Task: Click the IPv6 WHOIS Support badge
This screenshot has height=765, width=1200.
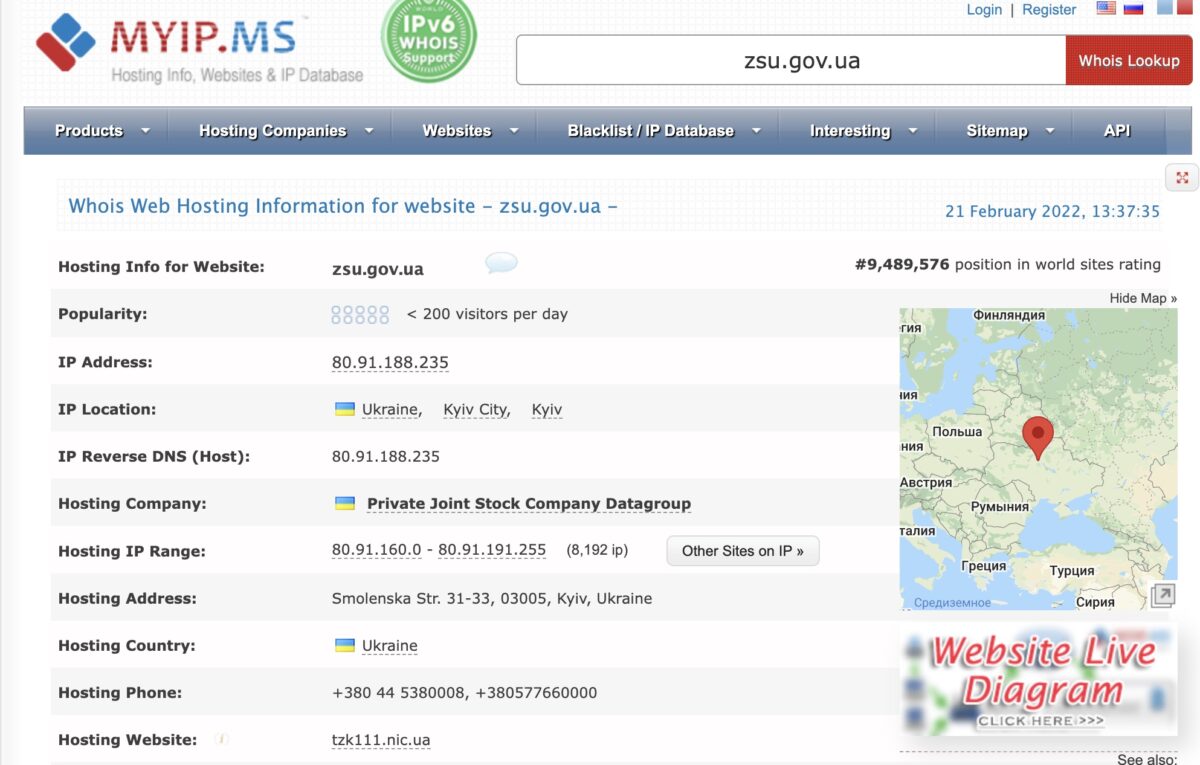Action: click(x=429, y=39)
